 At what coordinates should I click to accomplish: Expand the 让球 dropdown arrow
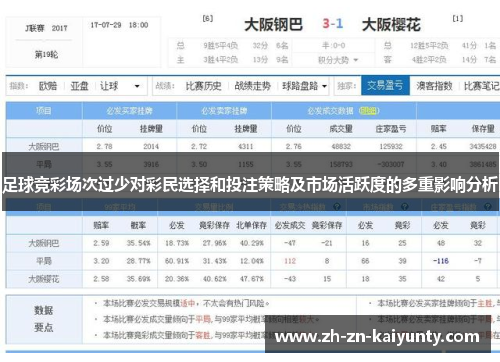click(x=137, y=86)
